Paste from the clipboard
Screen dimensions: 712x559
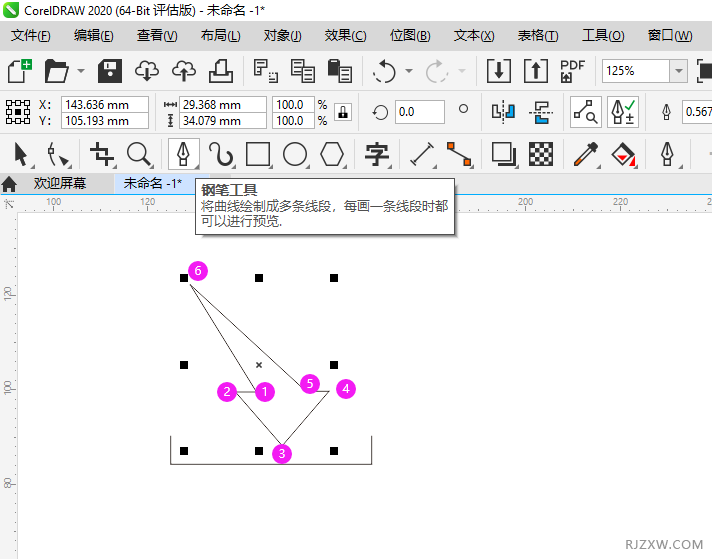pyautogui.click(x=340, y=71)
